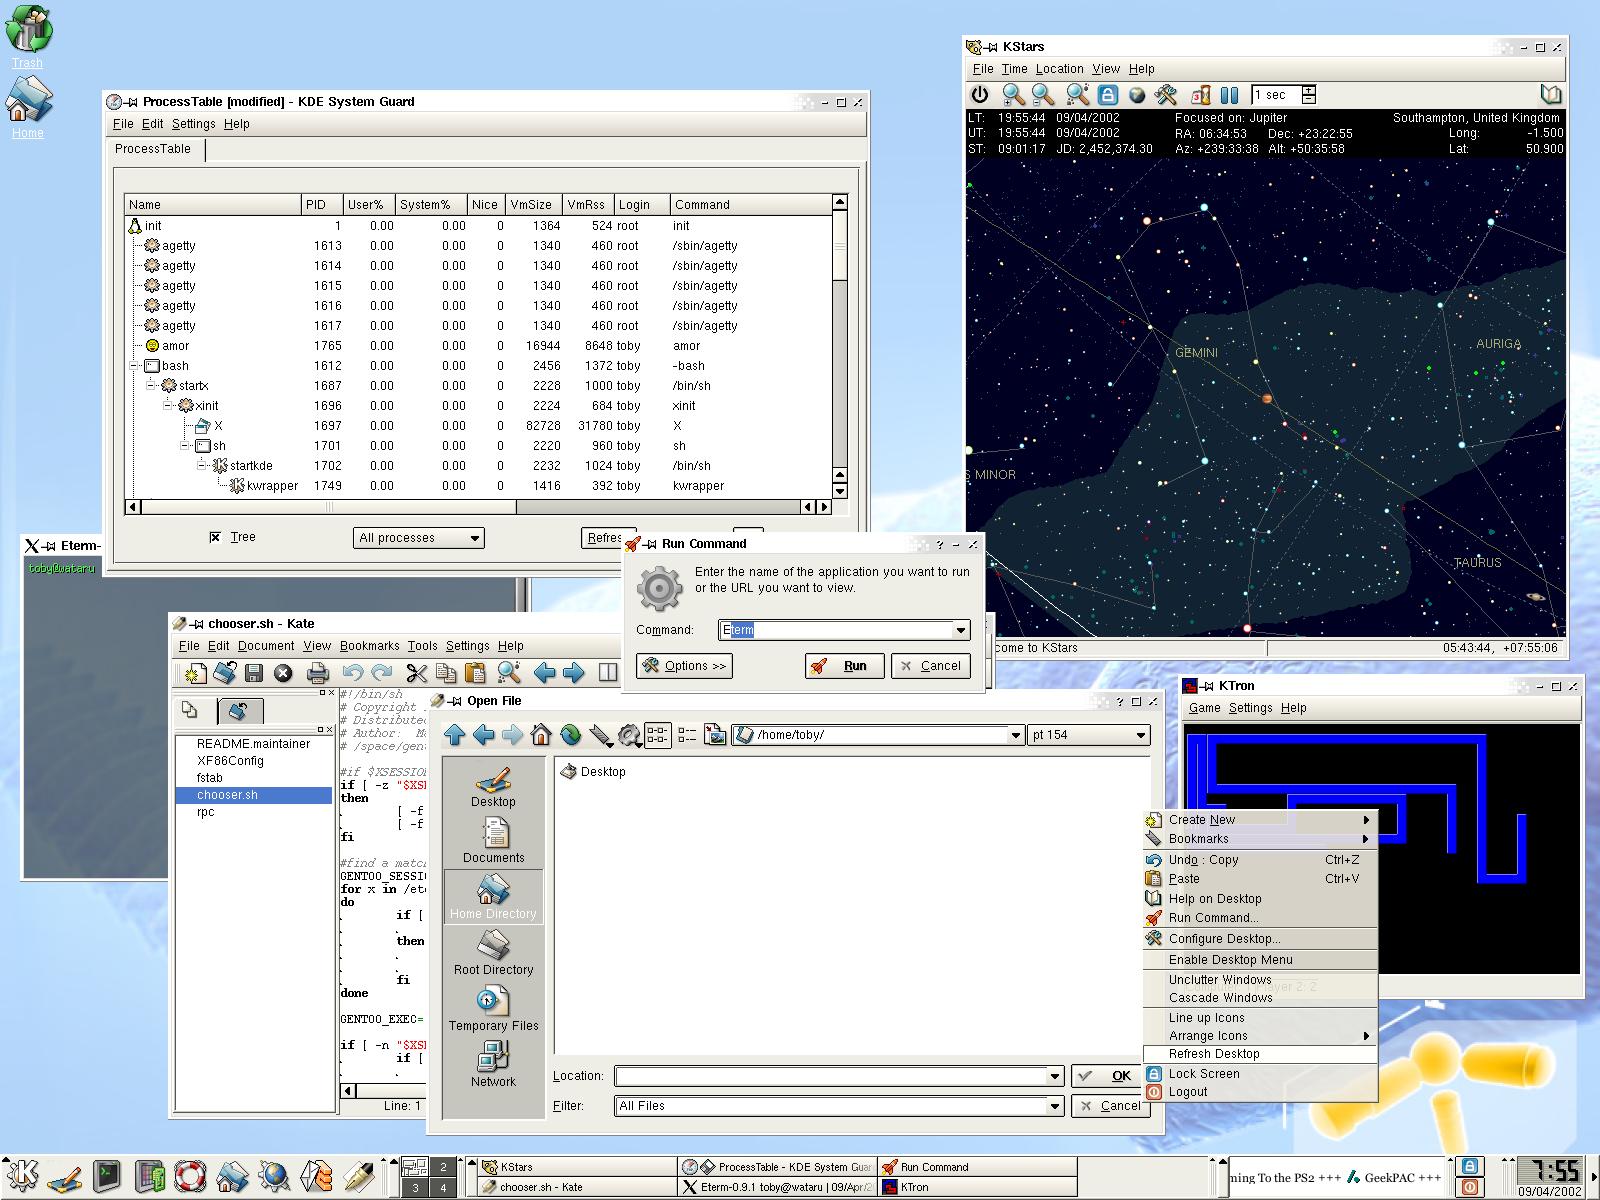Open the Location menu in KStars
Viewport: 1600px width, 1200px height.
(1059, 69)
